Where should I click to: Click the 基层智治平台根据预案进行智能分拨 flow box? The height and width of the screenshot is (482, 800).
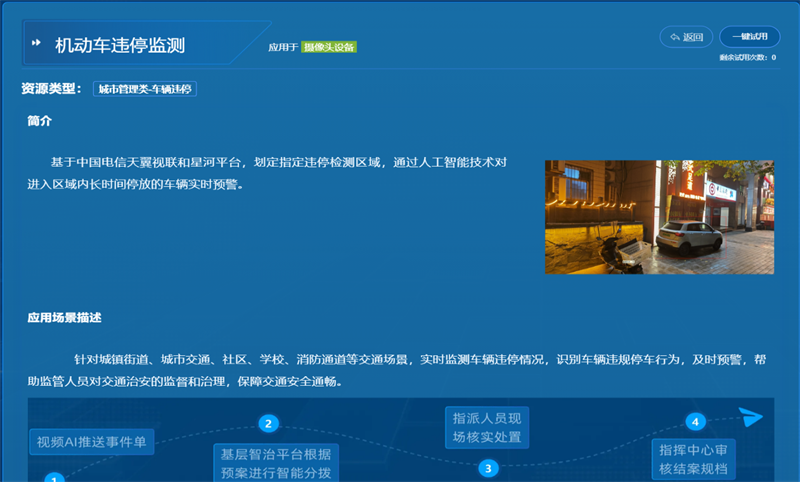coord(277,462)
